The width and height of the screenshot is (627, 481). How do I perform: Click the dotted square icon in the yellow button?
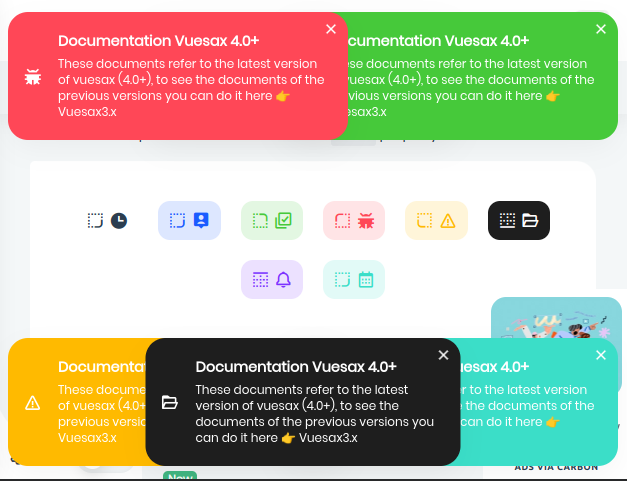coord(425,220)
